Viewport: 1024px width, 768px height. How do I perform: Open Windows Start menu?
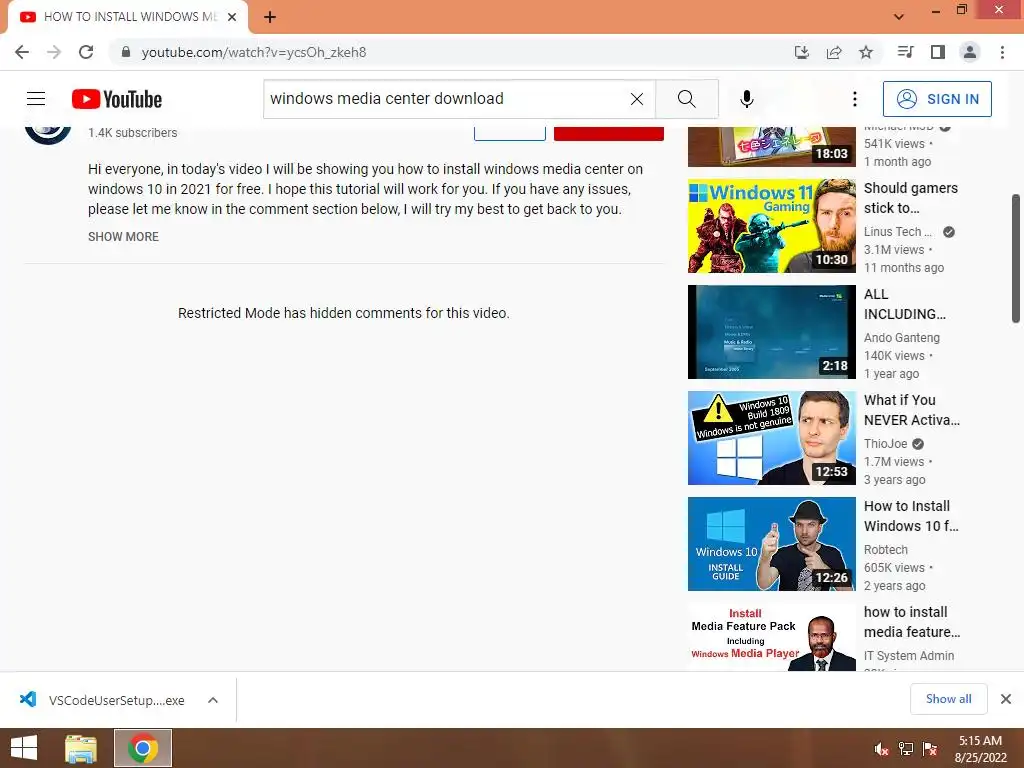pos(24,748)
